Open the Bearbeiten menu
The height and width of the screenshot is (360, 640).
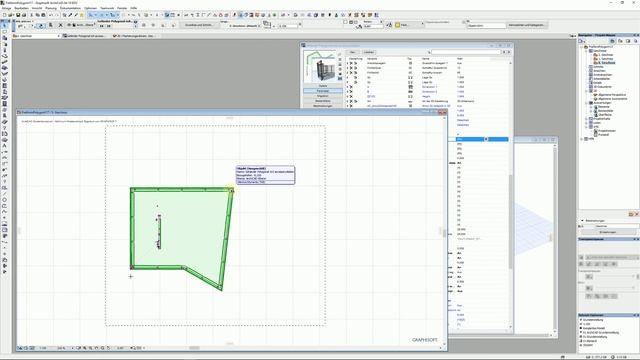pyautogui.click(x=22, y=8)
